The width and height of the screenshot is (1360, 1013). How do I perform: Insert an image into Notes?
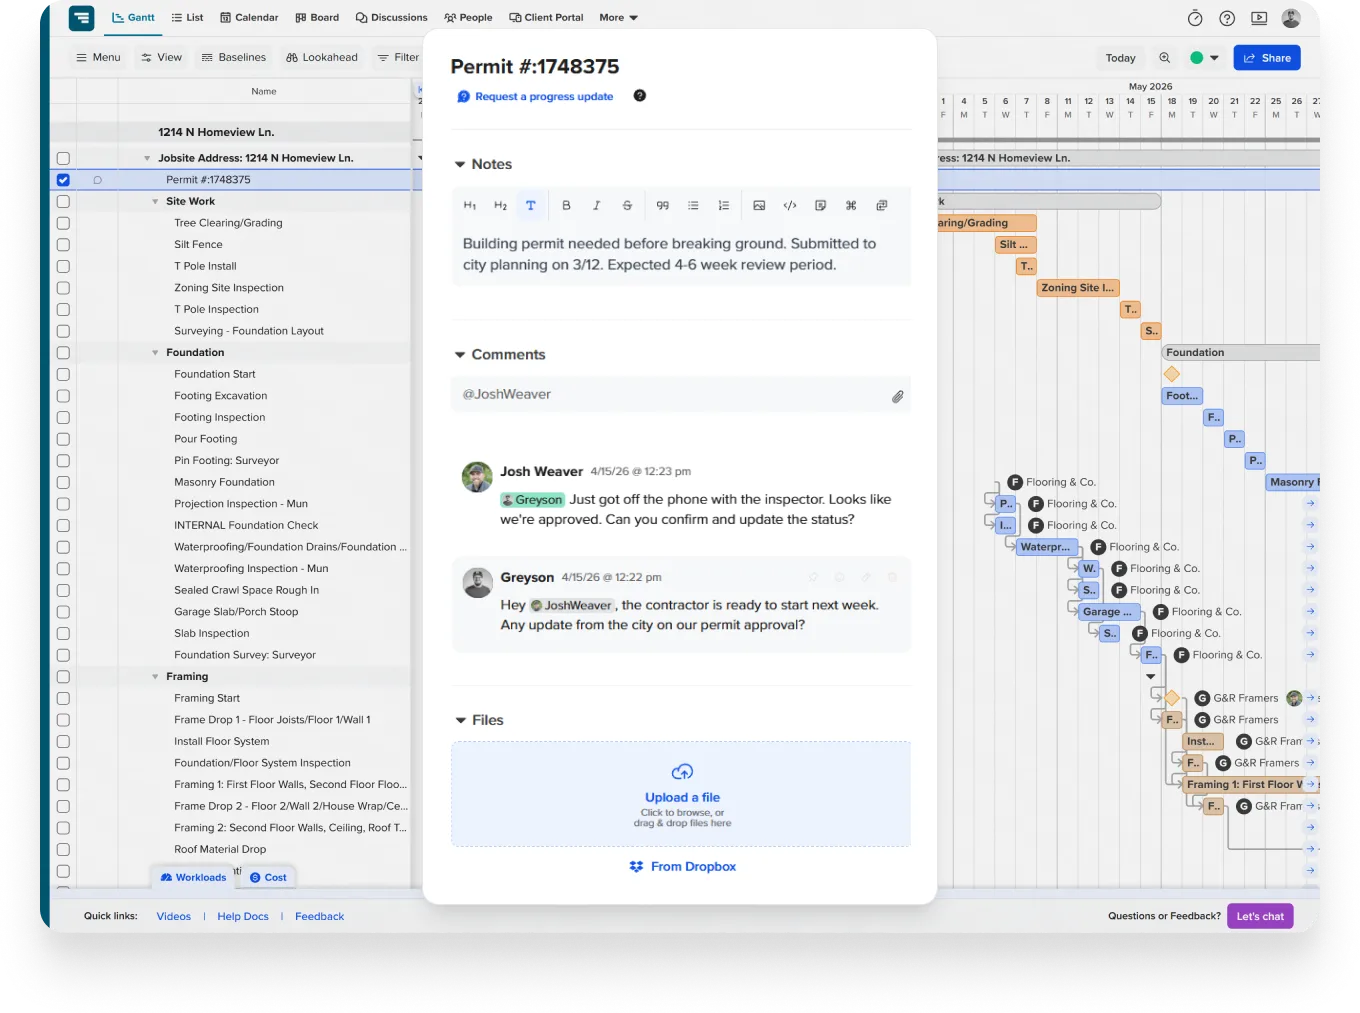[759, 206]
